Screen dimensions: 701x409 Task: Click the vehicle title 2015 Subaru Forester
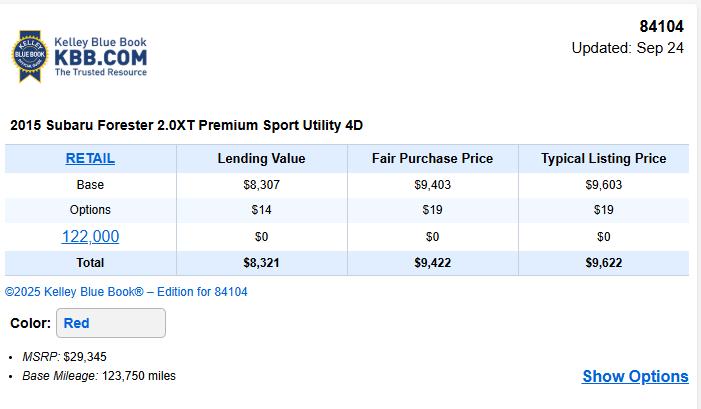pyautogui.click(x=186, y=126)
